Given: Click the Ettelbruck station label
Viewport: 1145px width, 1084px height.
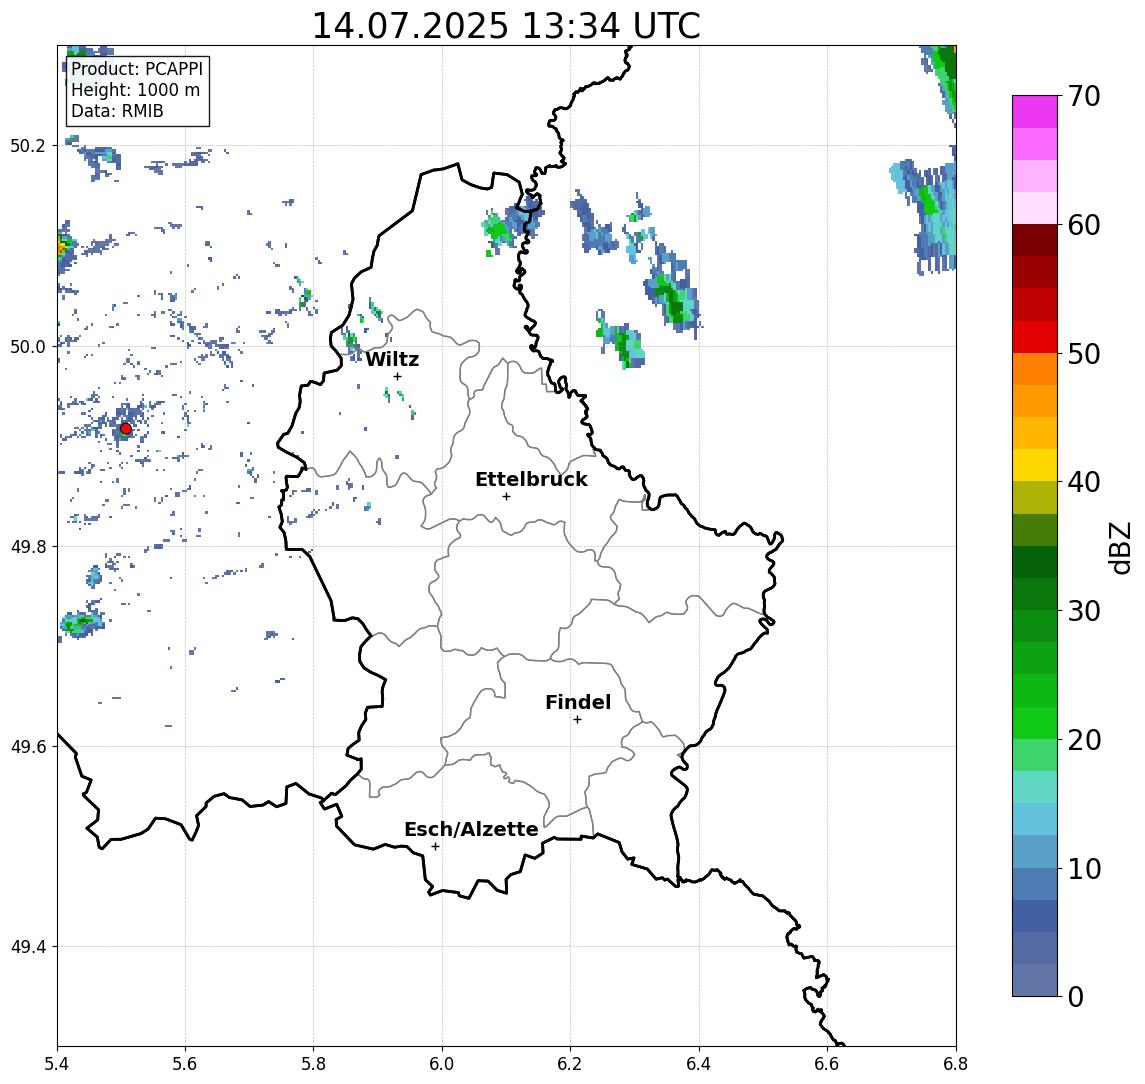Looking at the screenshot, I should (x=531, y=479).
